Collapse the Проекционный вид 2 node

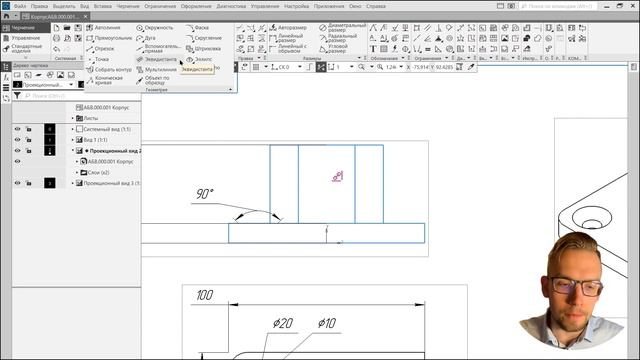(73, 151)
